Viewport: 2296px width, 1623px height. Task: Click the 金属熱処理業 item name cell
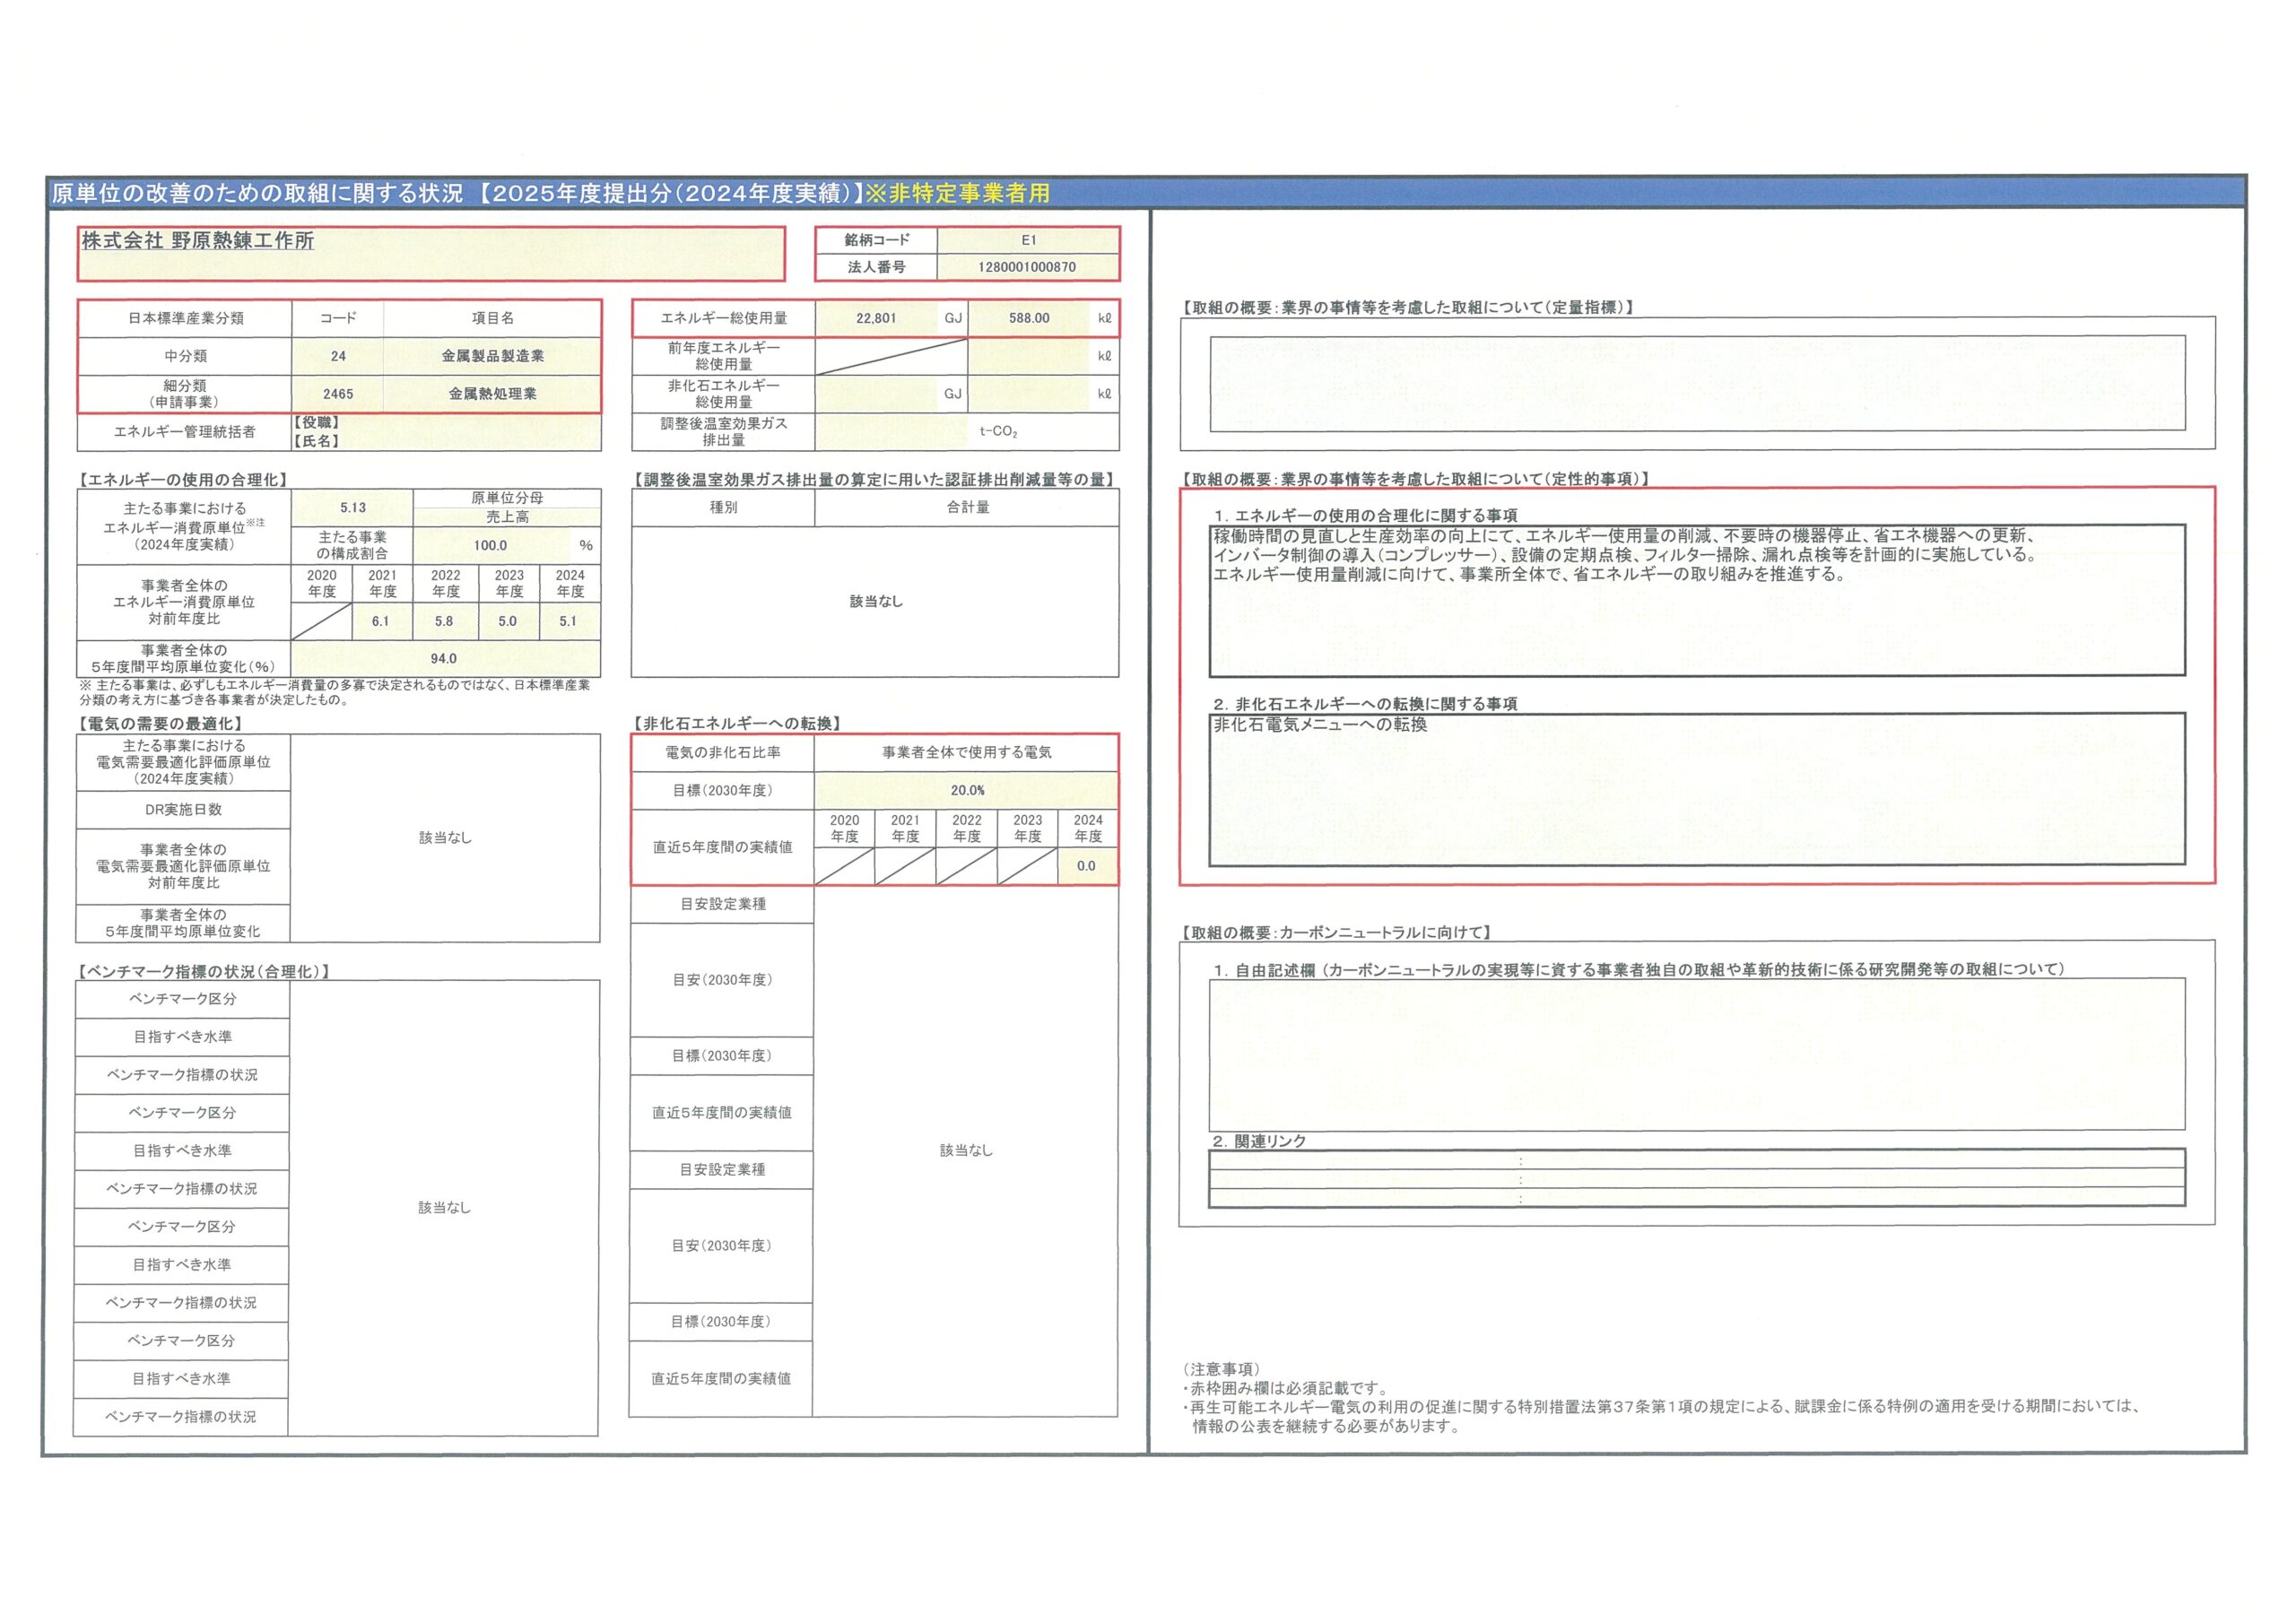(492, 394)
